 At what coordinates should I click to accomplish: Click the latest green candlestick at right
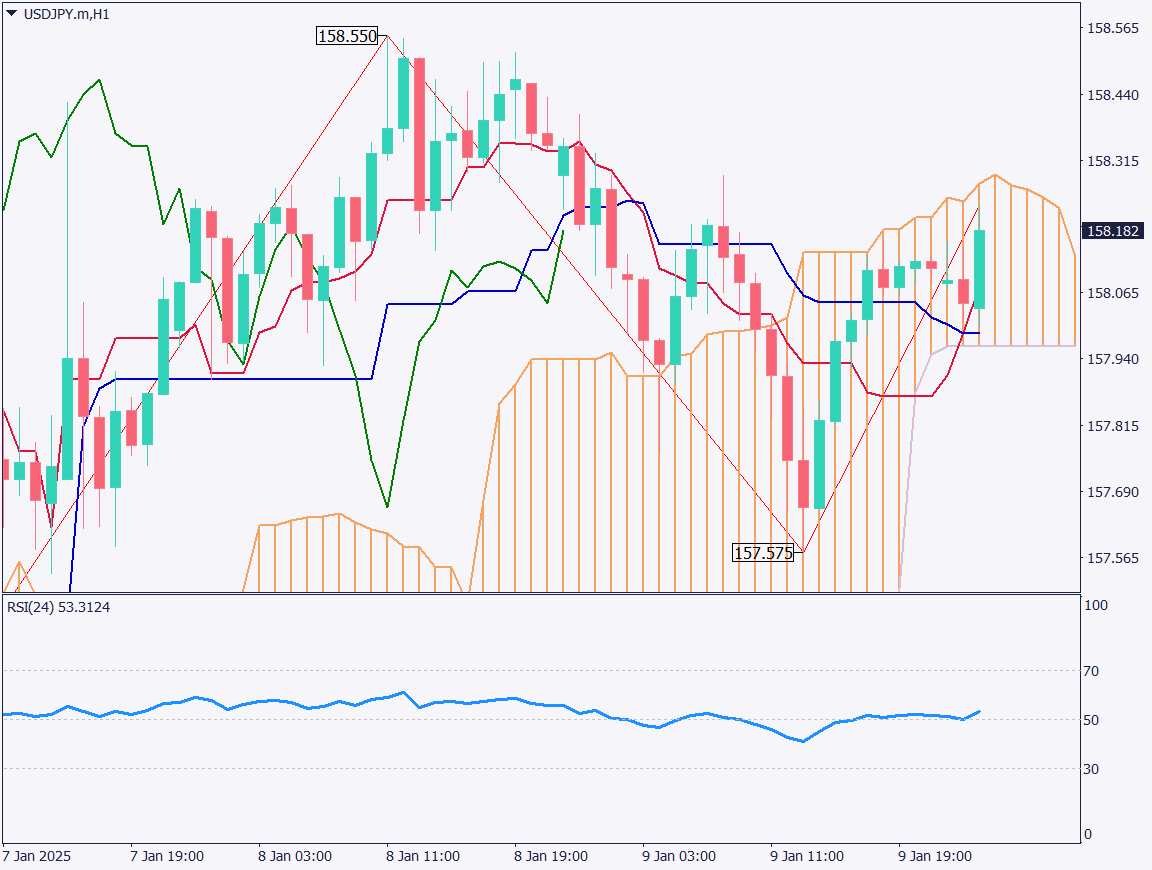[980, 269]
